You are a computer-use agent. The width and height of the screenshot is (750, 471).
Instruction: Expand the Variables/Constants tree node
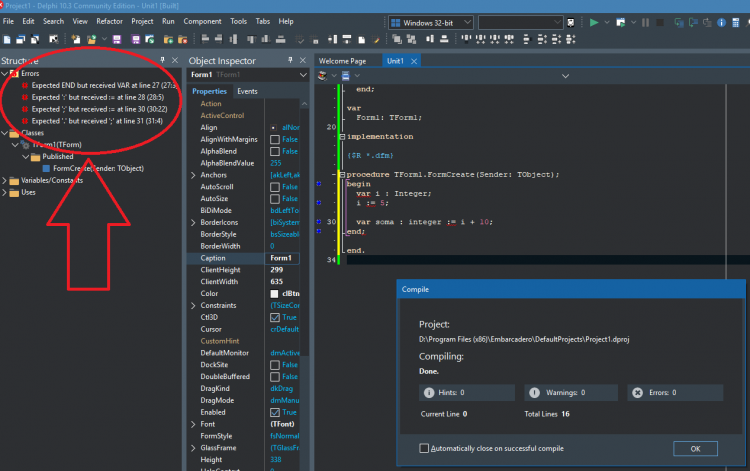[4, 181]
